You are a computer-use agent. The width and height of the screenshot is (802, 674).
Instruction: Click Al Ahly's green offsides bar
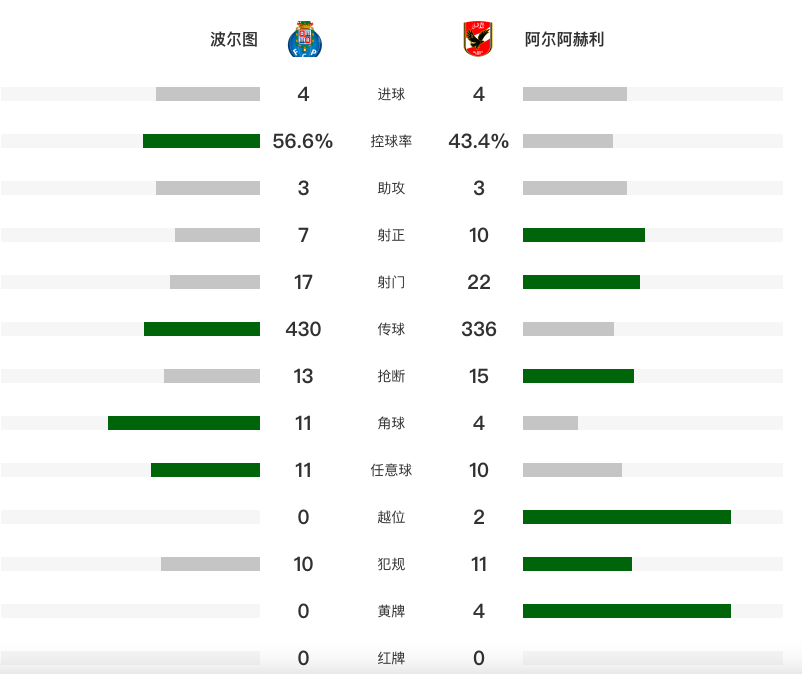(x=627, y=517)
